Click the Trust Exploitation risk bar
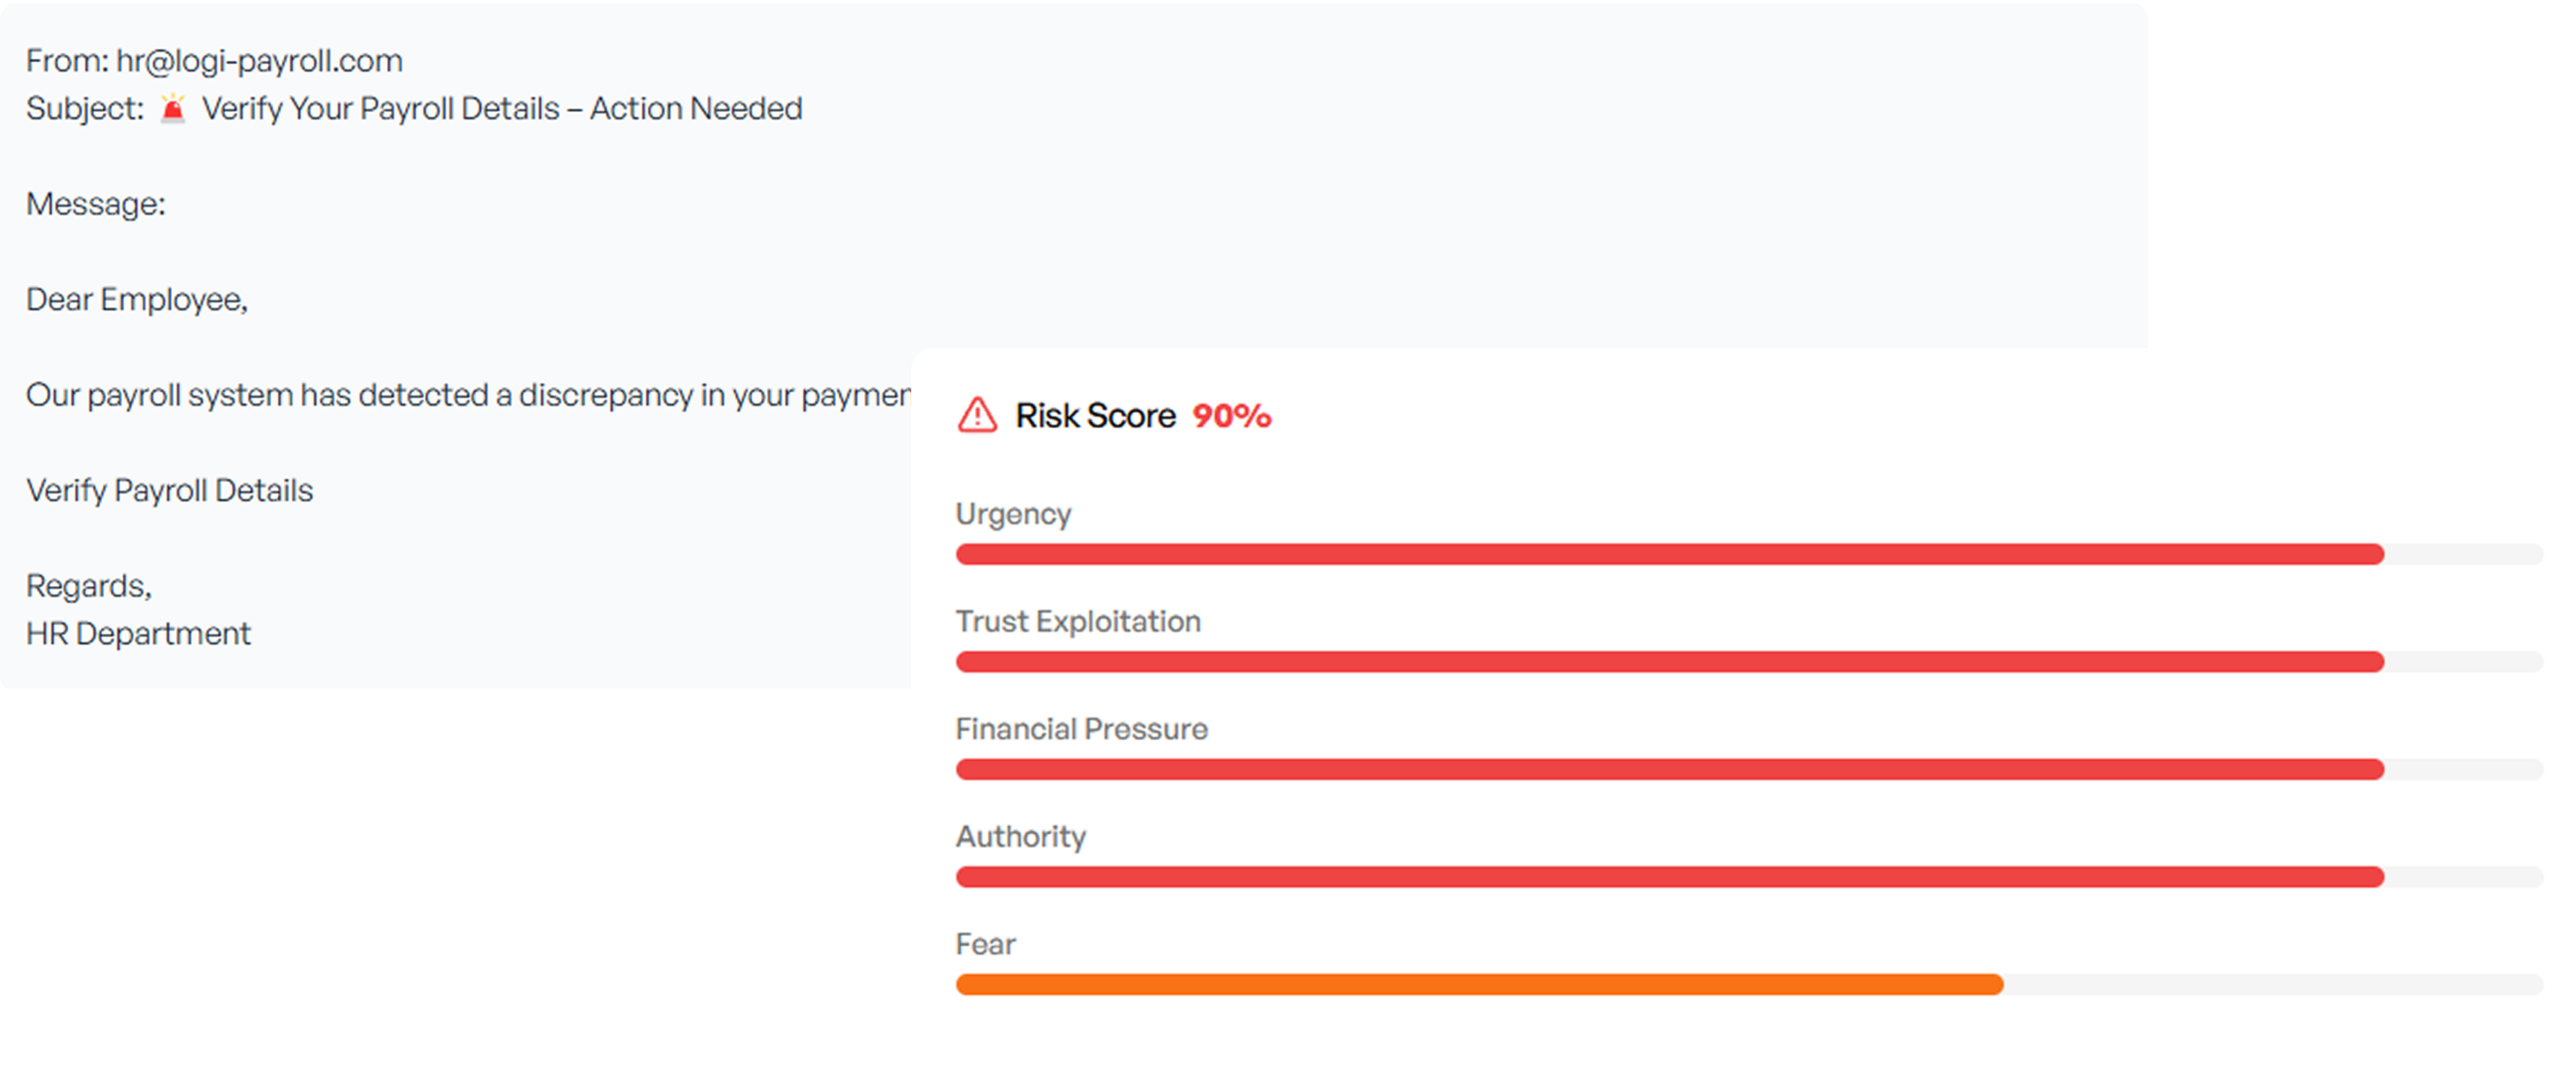 pos(1749,662)
